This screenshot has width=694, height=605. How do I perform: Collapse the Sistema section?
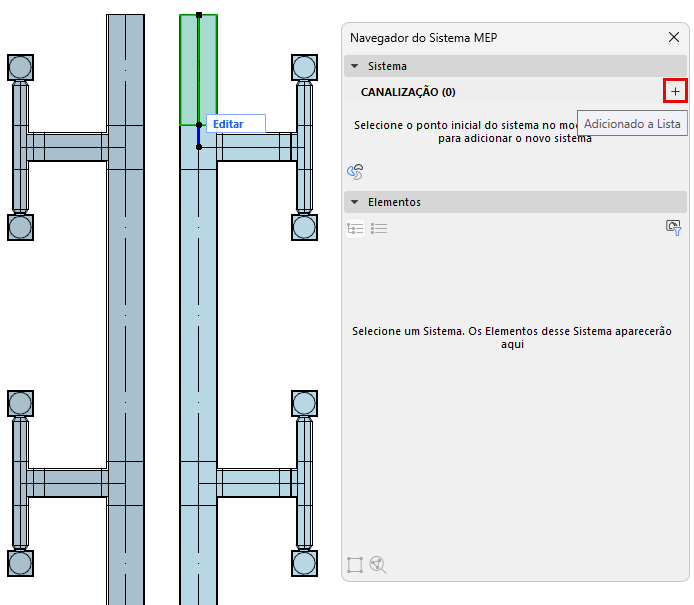(x=355, y=66)
